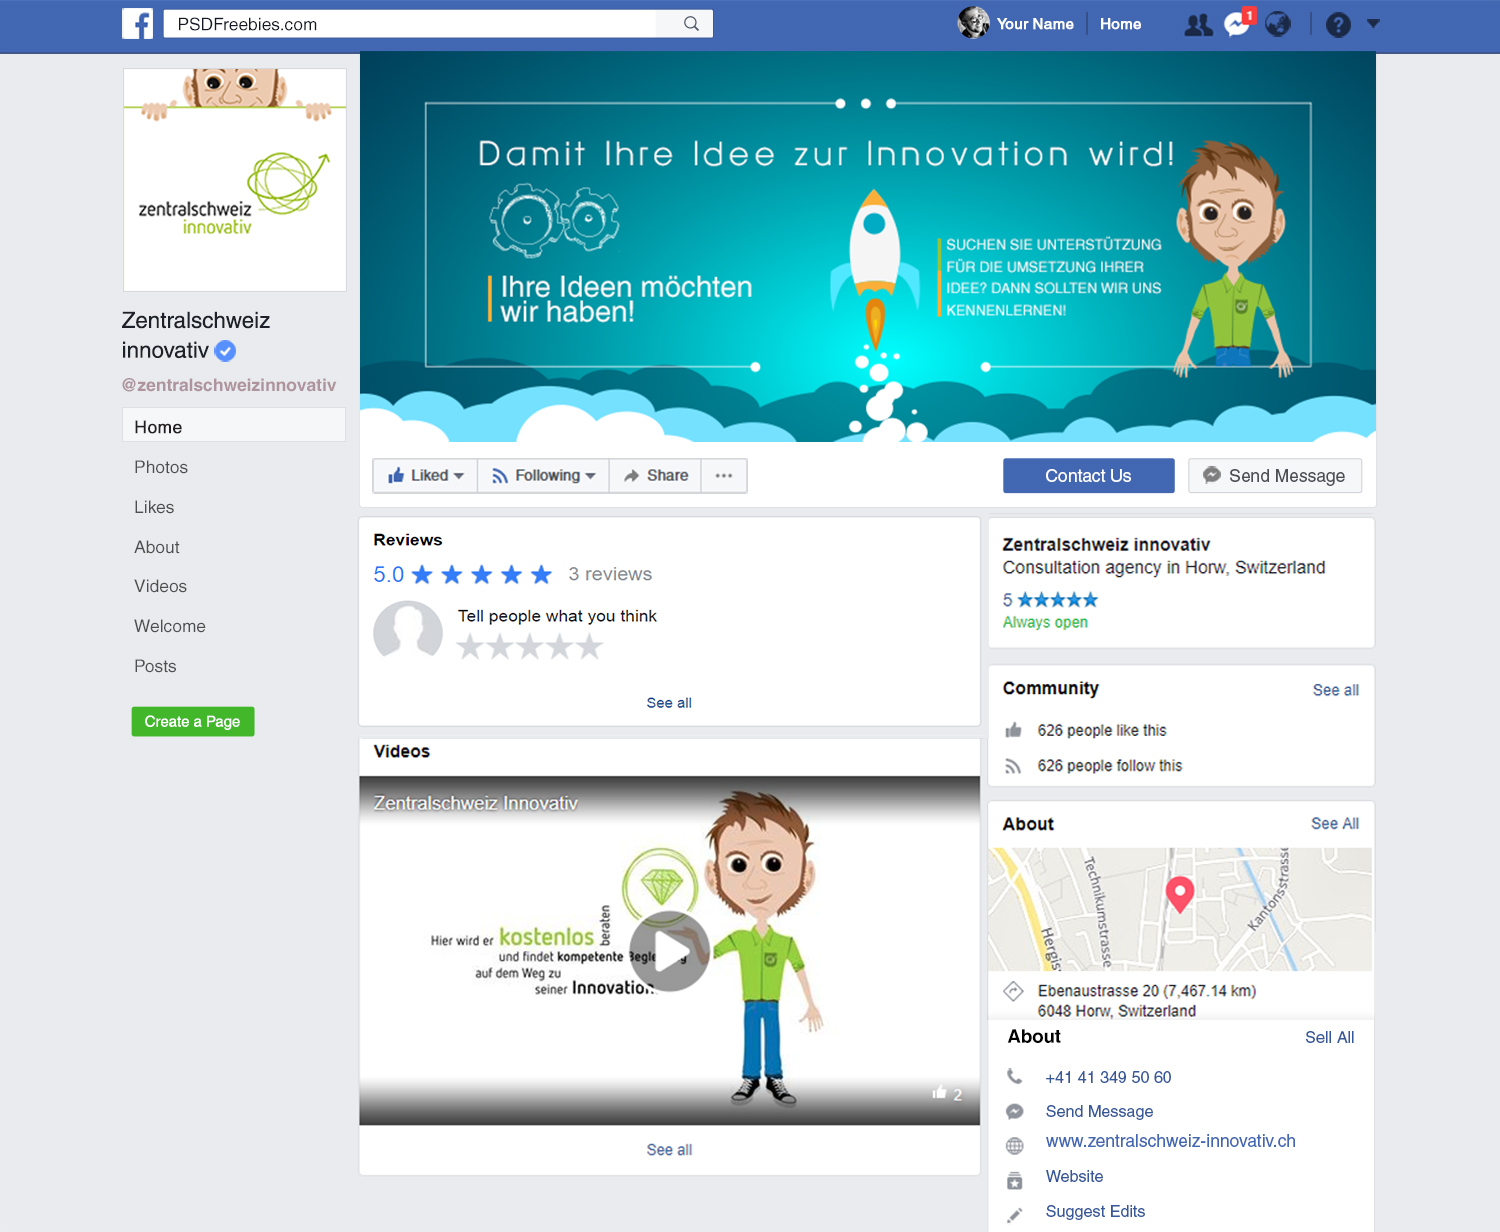Click the map location pin
Viewport: 1500px width, 1232px height.
1180,893
